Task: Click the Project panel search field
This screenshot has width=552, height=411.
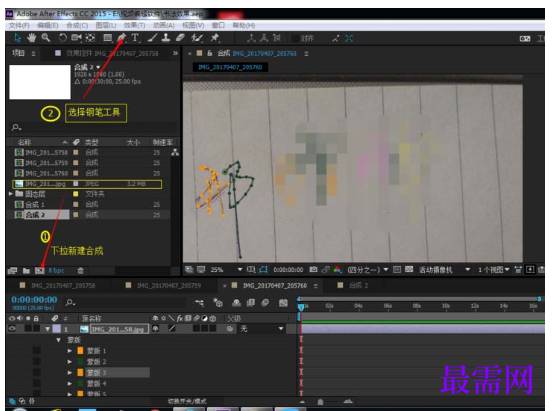Action: click(93, 127)
